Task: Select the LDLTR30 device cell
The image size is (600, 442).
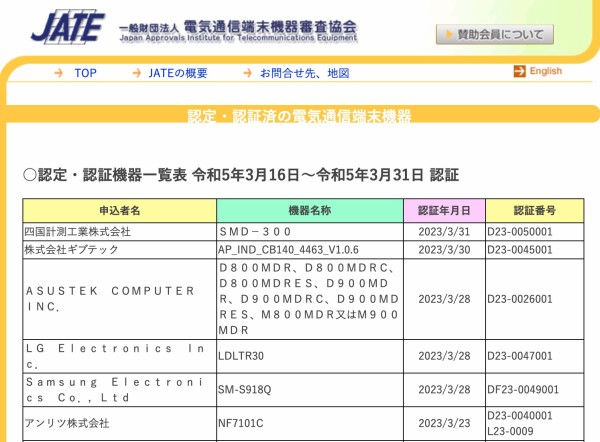Action: tap(310, 356)
